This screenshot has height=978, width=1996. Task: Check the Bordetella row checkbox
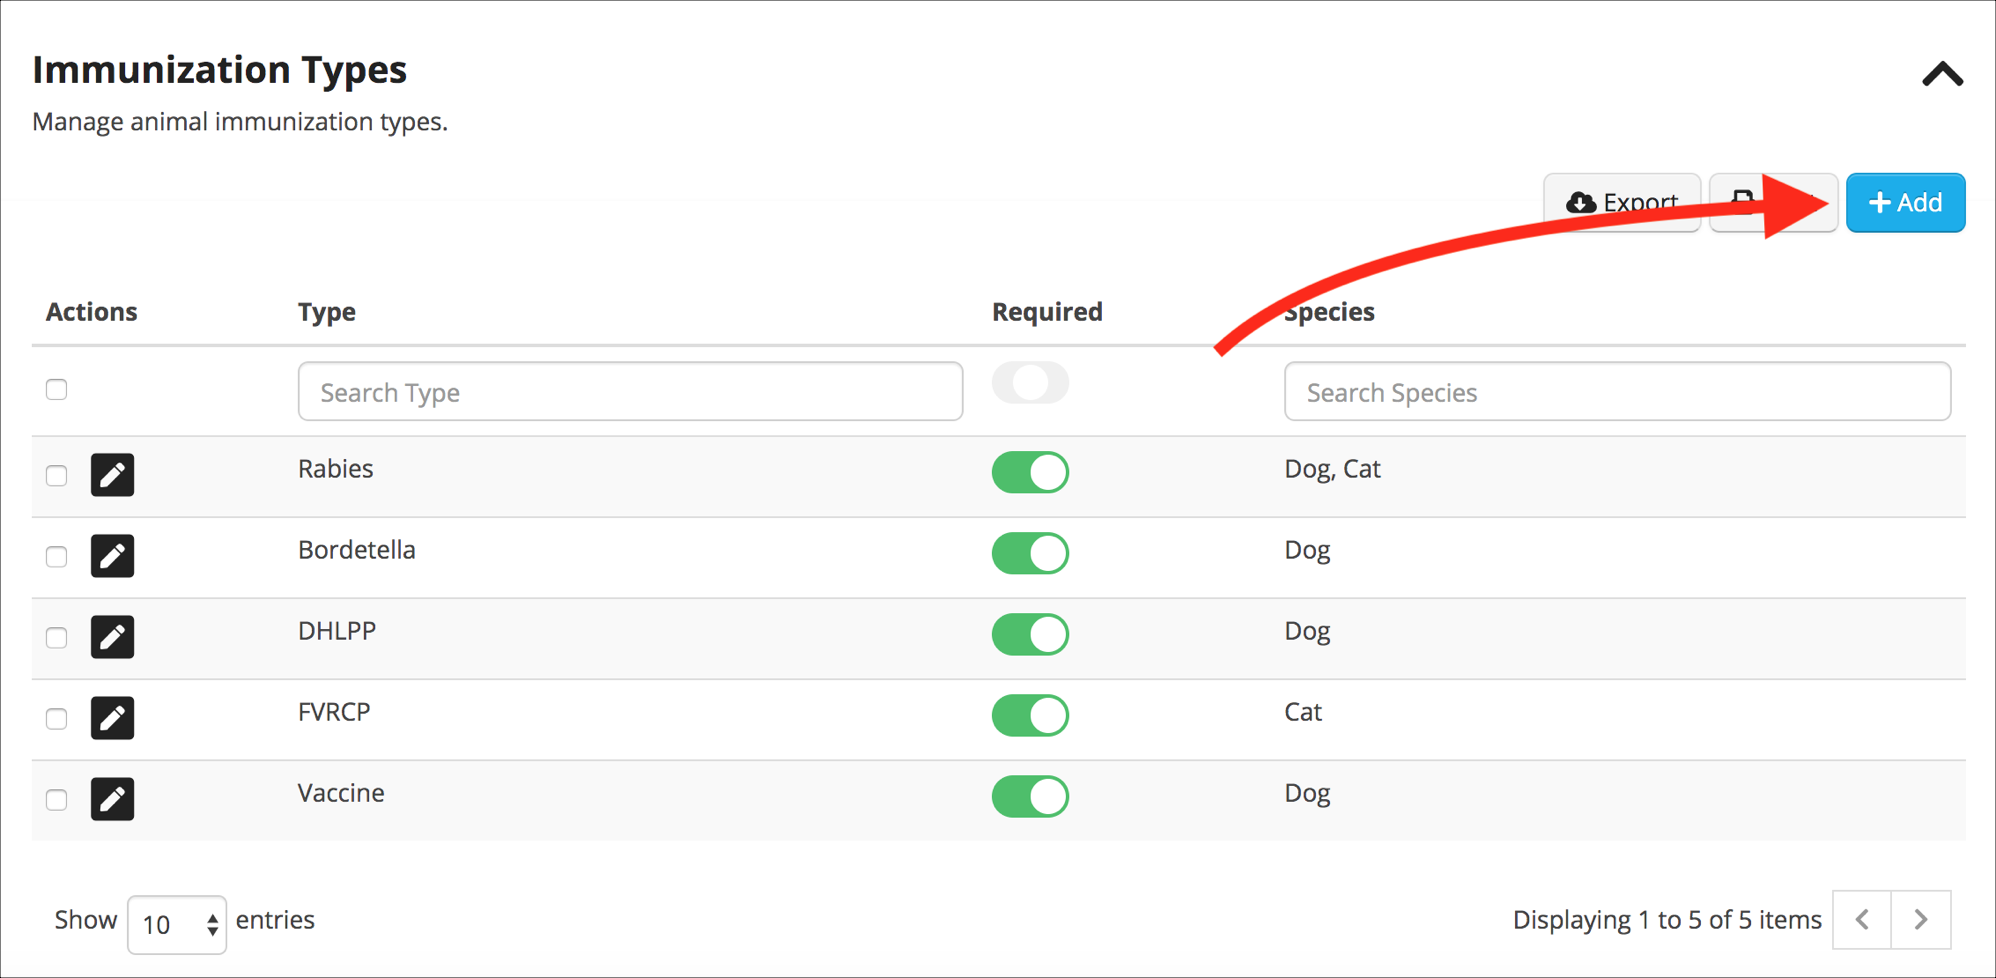[57, 556]
